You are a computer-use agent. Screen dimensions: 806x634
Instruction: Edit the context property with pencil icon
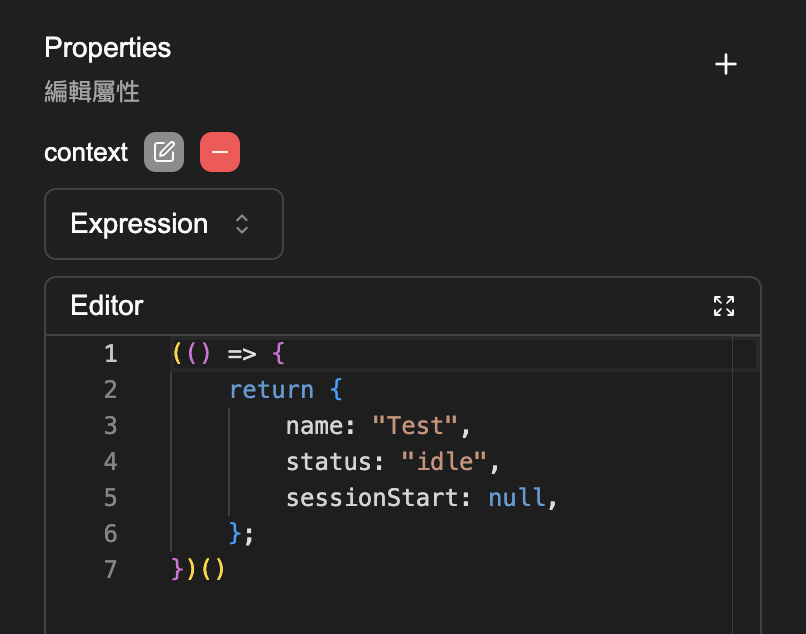pos(164,152)
